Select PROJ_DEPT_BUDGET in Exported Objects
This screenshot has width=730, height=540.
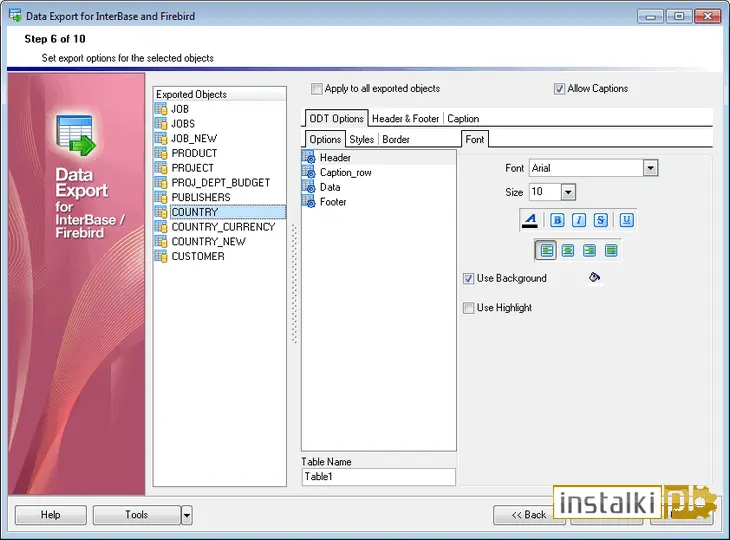221,183
